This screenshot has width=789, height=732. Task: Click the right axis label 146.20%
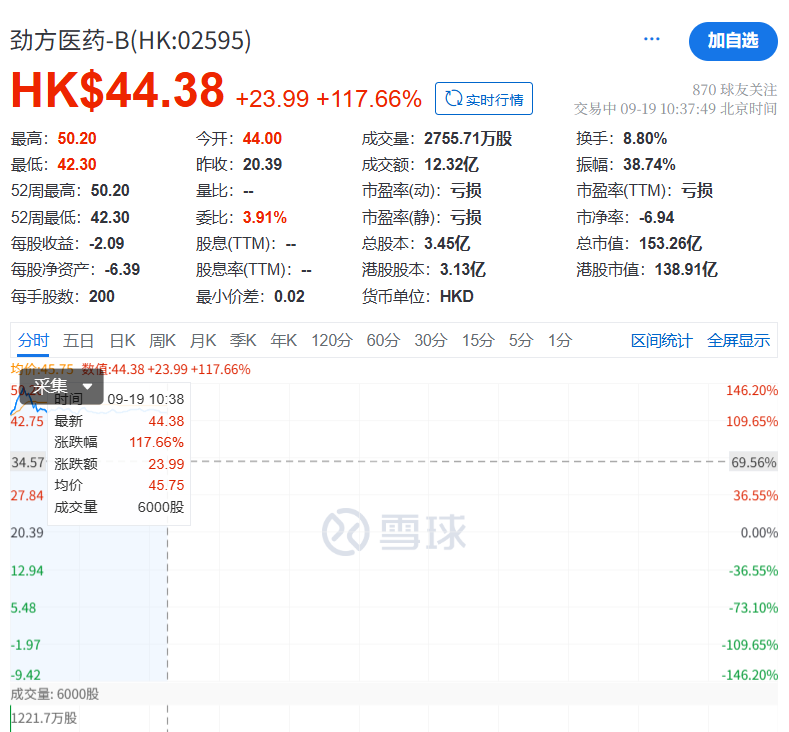point(752,390)
